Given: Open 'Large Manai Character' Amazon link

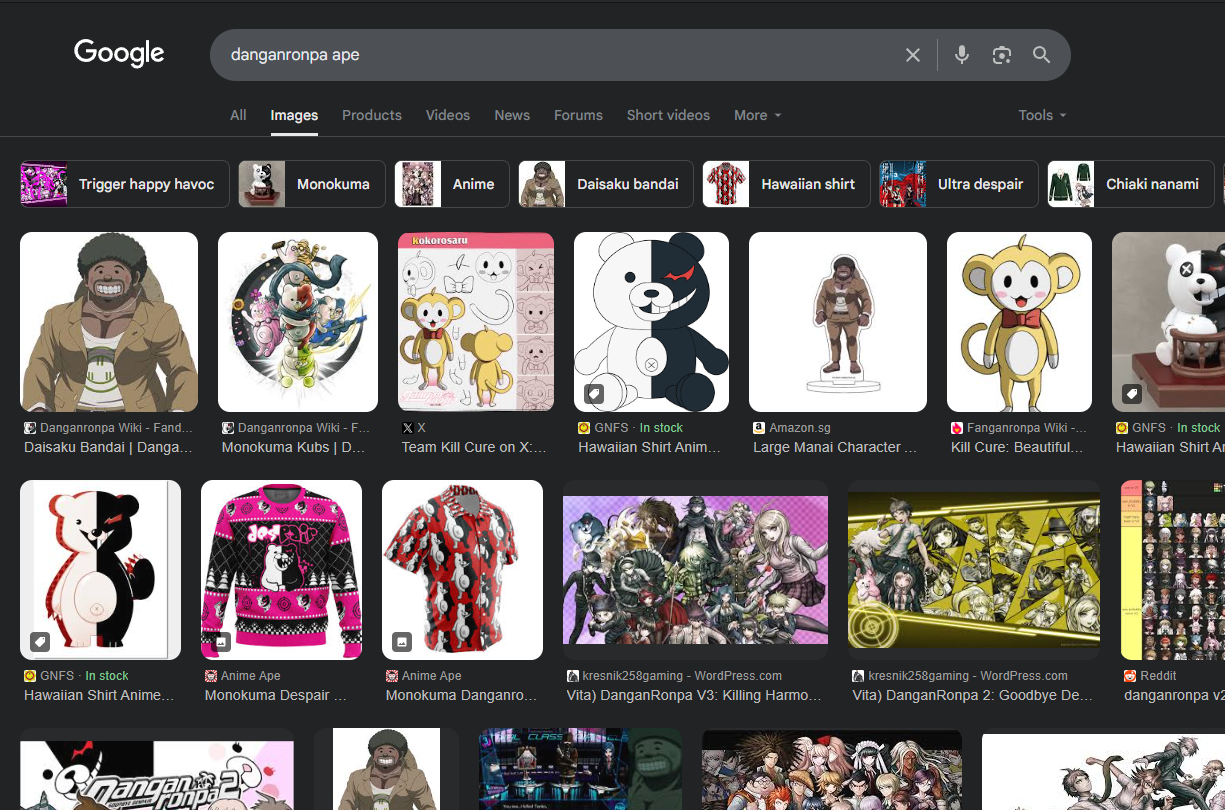Looking at the screenshot, I should [x=835, y=447].
